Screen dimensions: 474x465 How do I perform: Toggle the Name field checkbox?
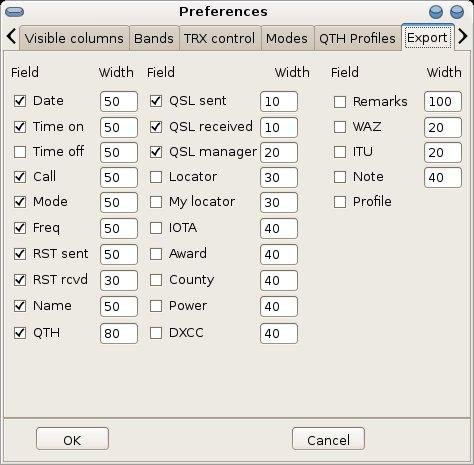(20, 306)
